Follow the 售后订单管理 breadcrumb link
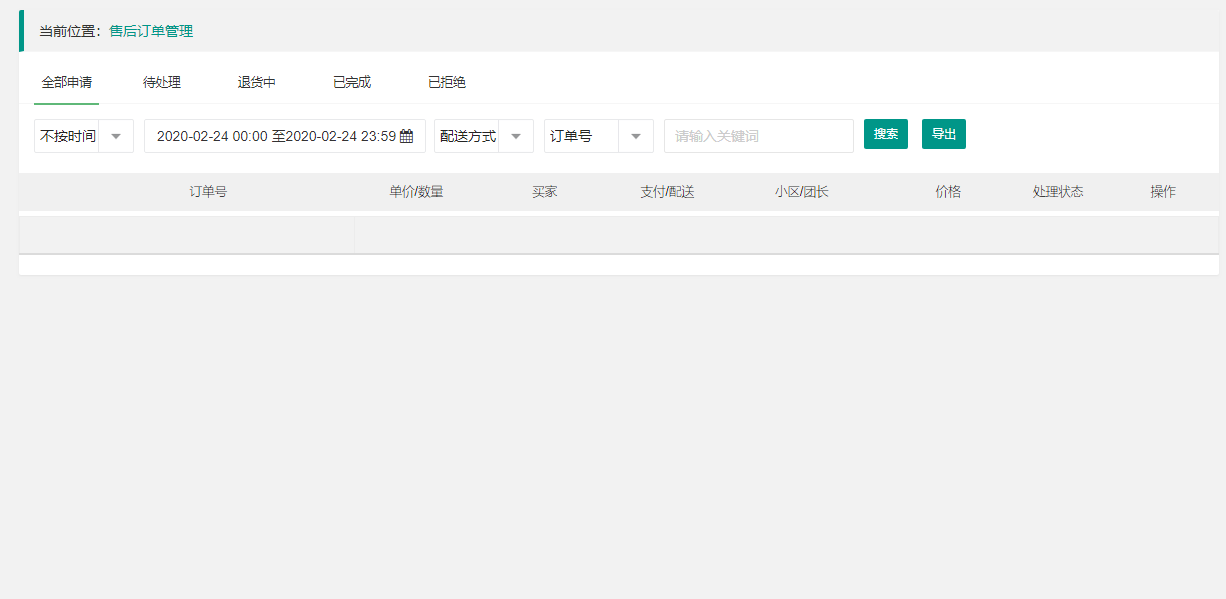 [x=151, y=31]
